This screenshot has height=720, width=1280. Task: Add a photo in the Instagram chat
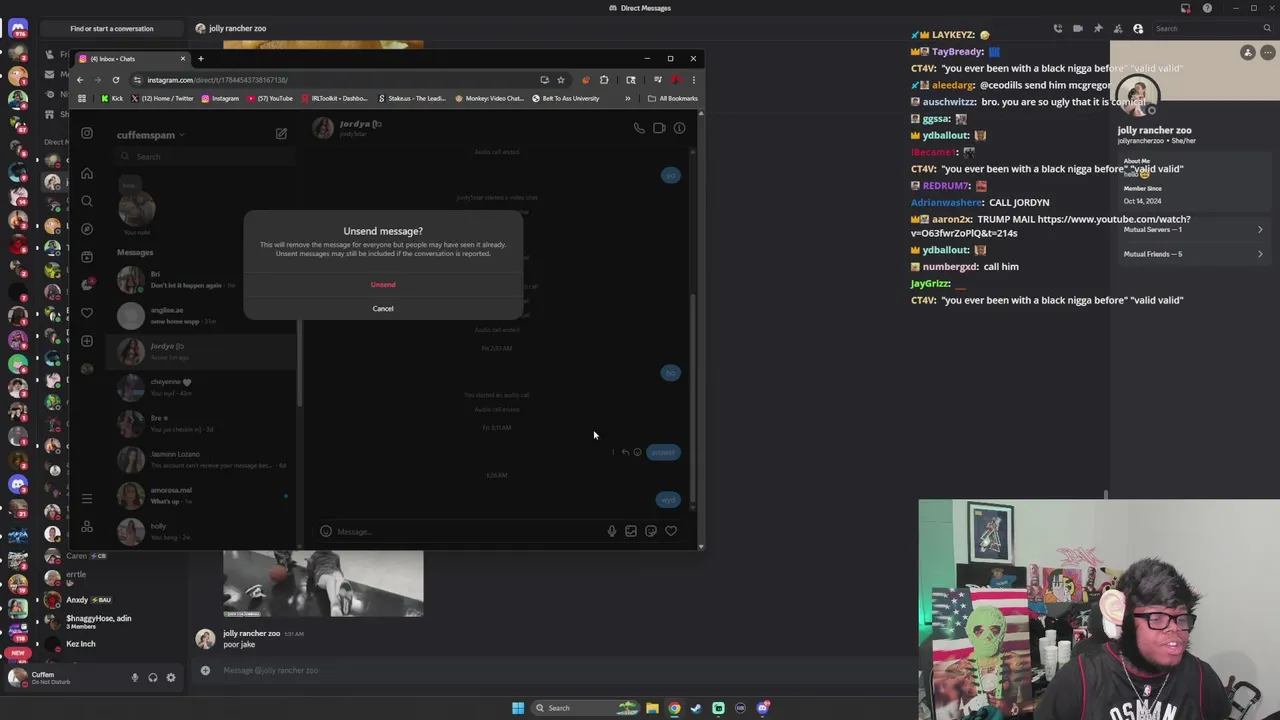coord(631,532)
